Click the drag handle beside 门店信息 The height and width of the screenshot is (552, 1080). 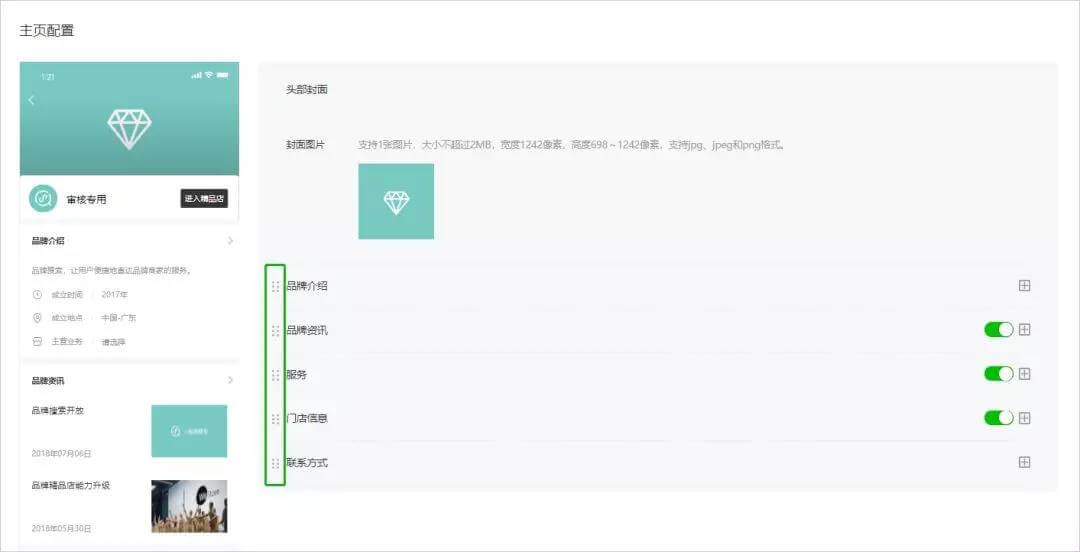coord(276,419)
